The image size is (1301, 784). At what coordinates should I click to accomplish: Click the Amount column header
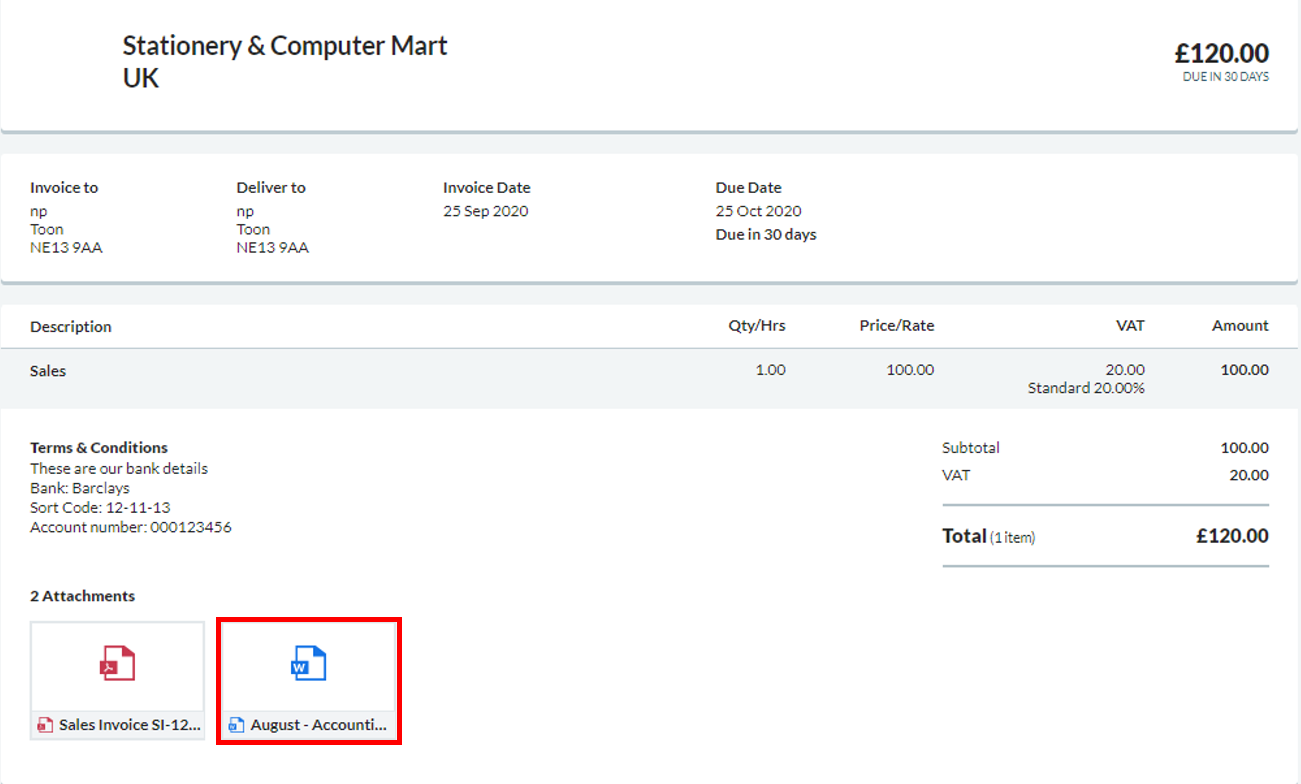pyautogui.click(x=1240, y=326)
